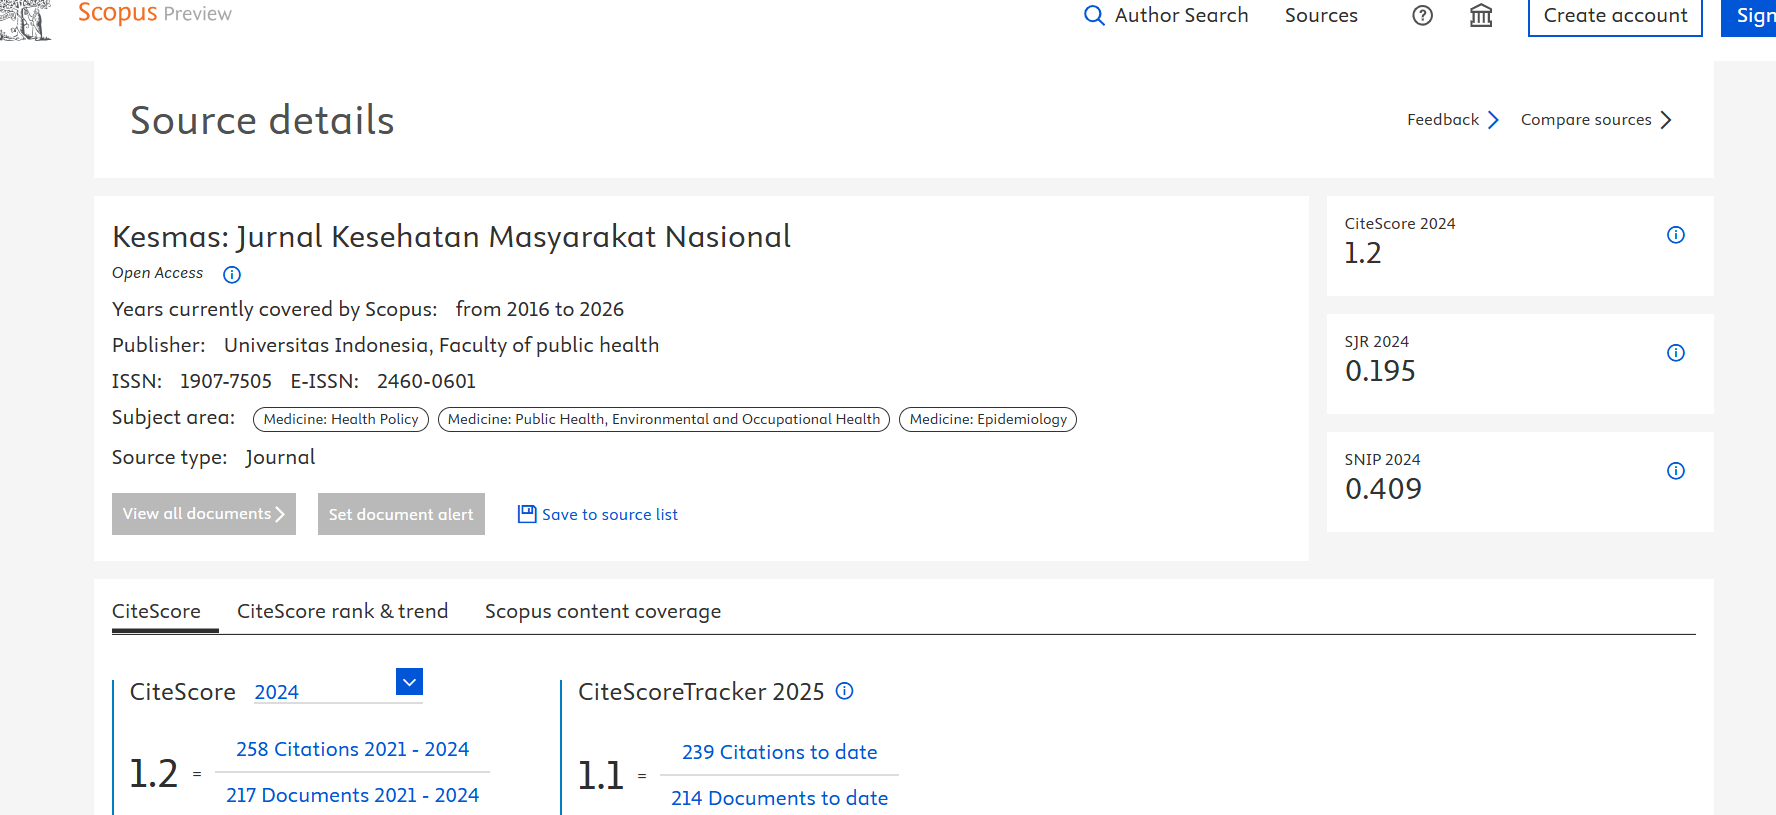Expand the Compare sources chevron
The height and width of the screenshot is (815, 1776).
tap(1666, 120)
